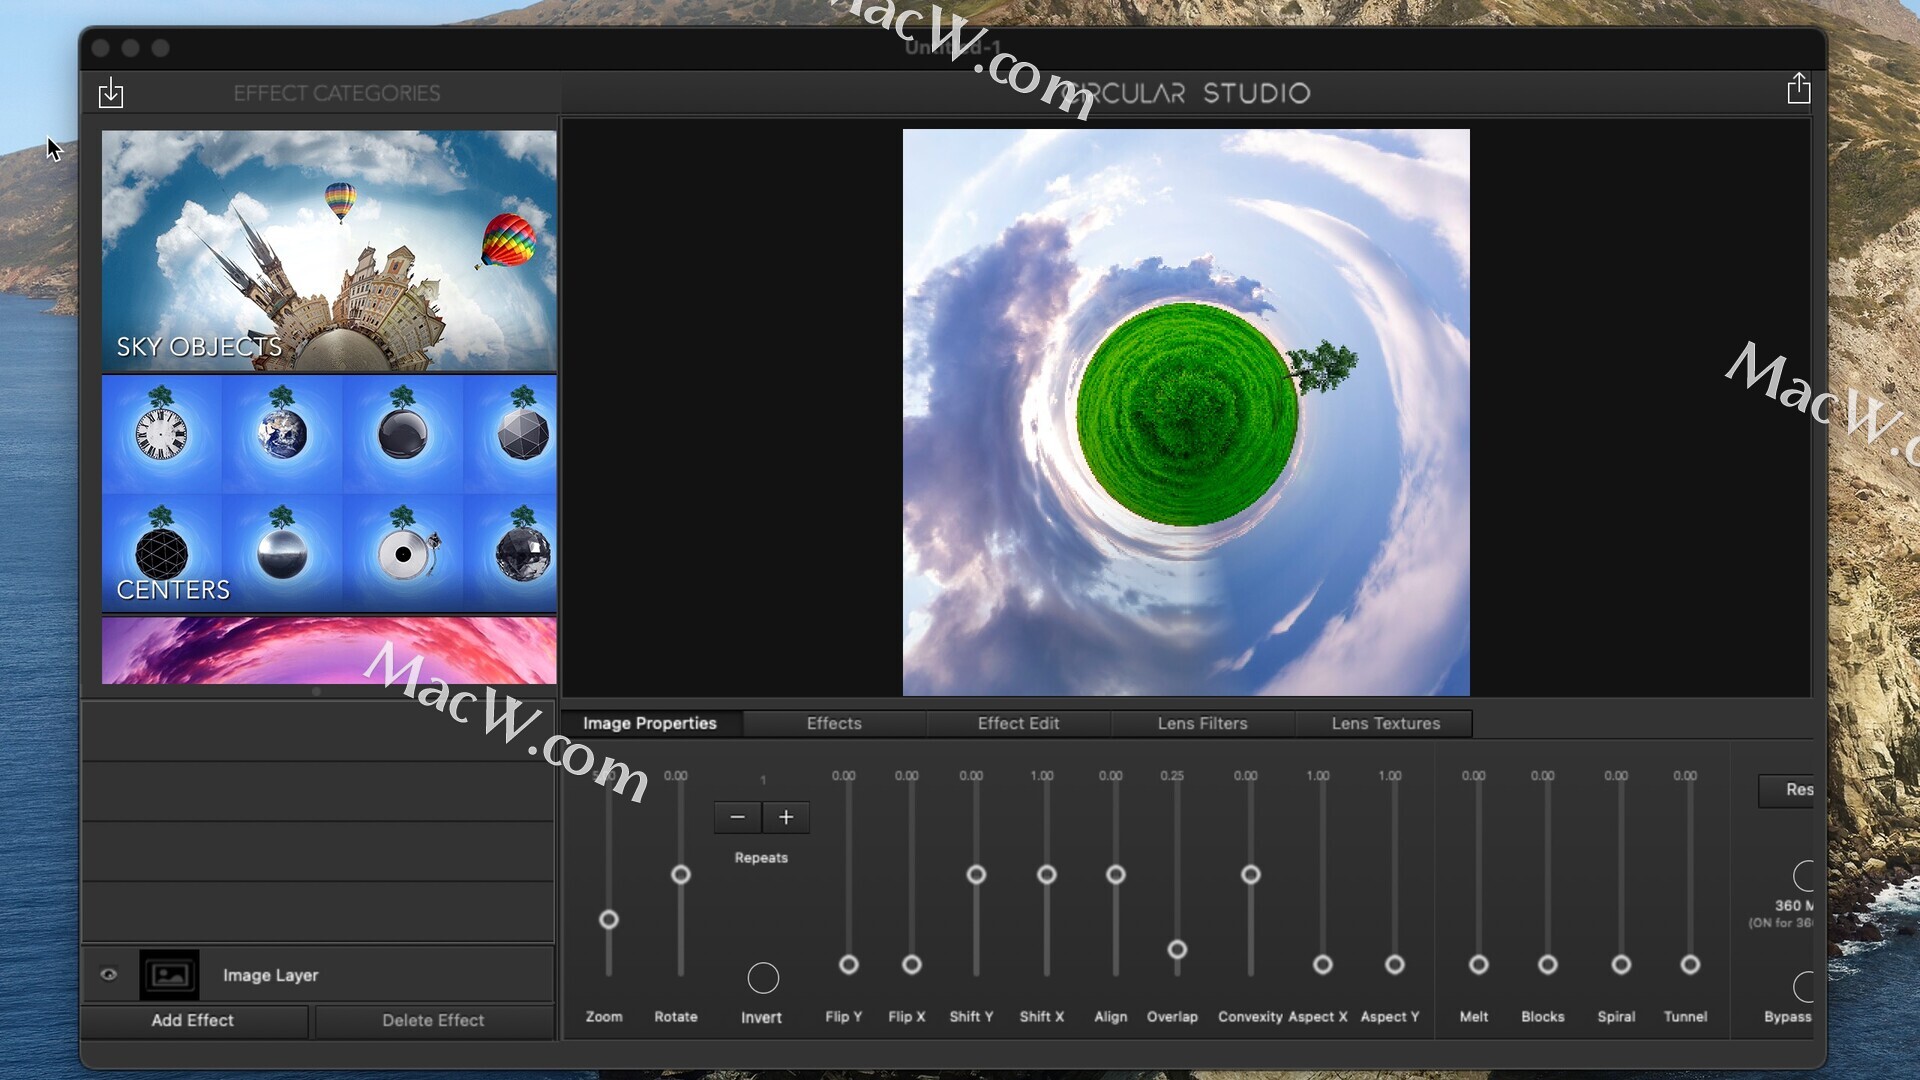Select the black geodesic ball center thumbnail
This screenshot has height=1080, width=1920.
[161, 553]
